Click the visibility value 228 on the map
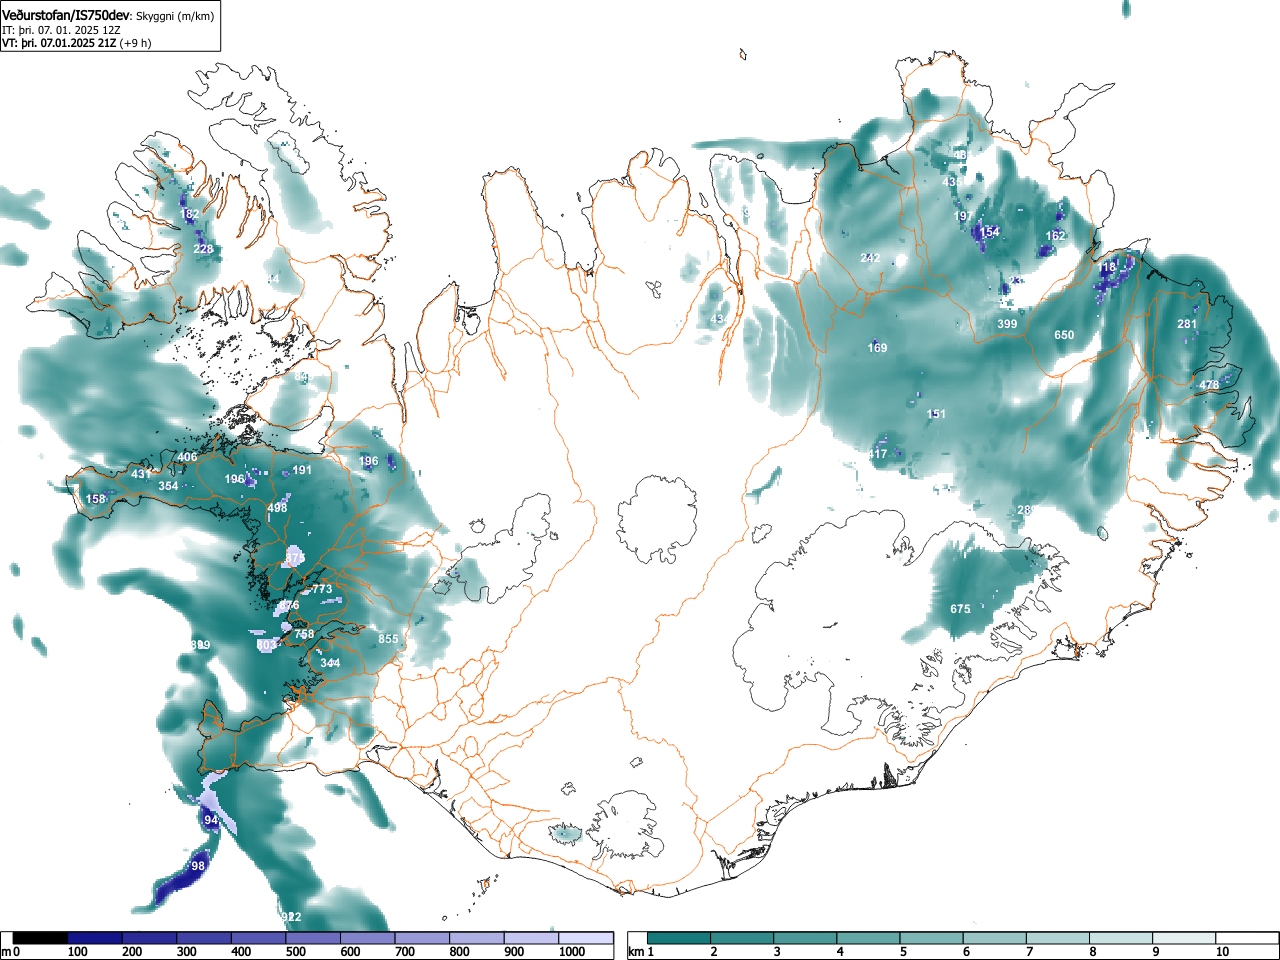The image size is (1280, 960). pyautogui.click(x=203, y=250)
